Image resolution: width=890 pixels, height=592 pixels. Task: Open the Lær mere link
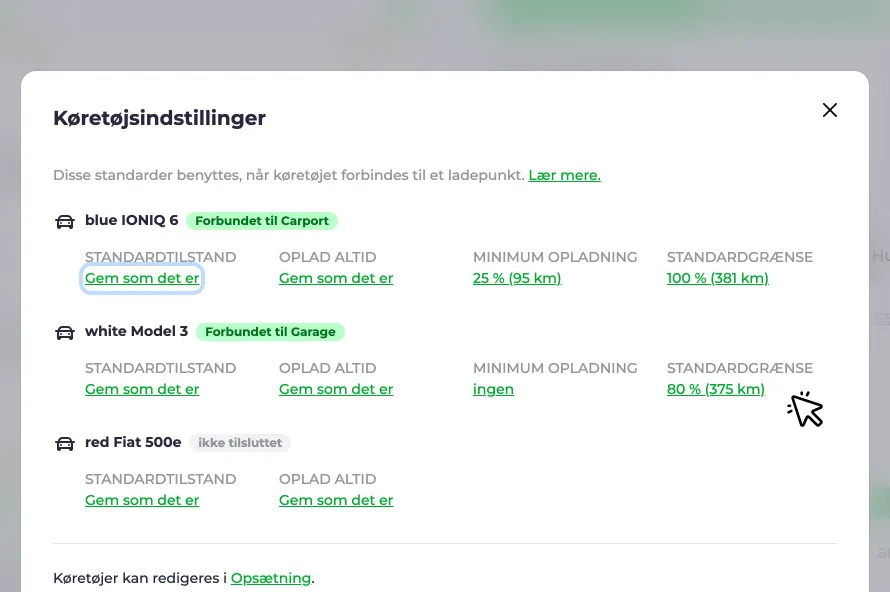click(564, 175)
